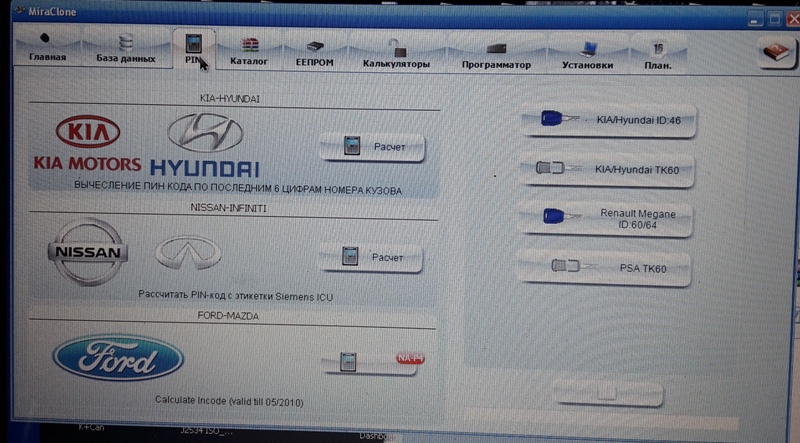
Task: Switch to the База данных tab
Action: [x=126, y=48]
